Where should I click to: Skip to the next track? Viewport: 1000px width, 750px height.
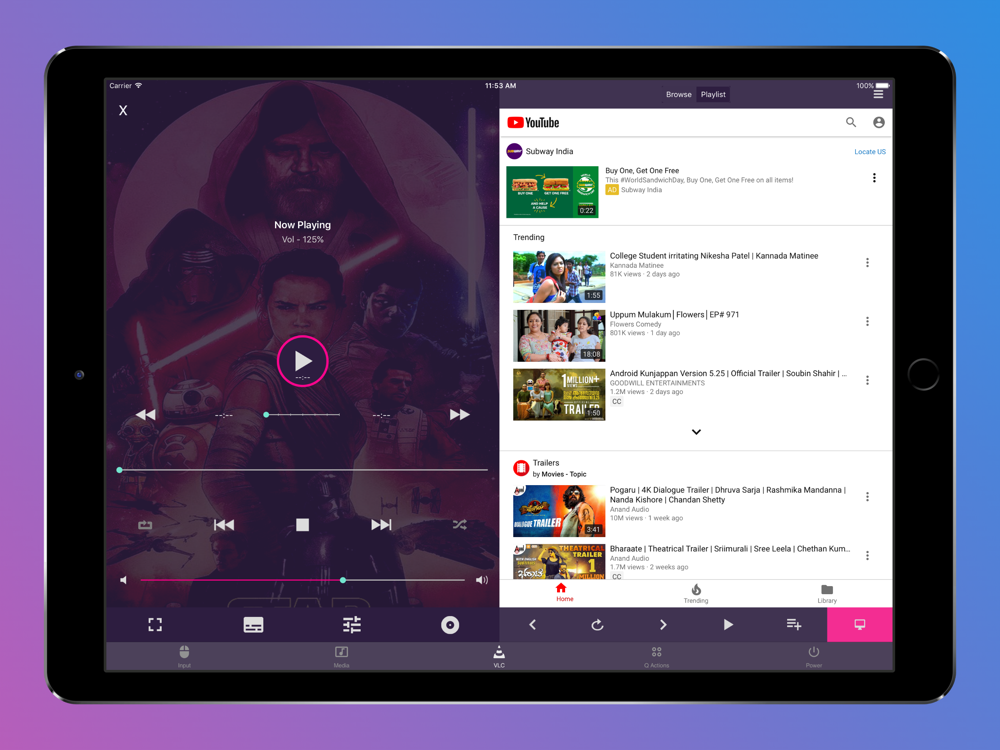pos(381,525)
